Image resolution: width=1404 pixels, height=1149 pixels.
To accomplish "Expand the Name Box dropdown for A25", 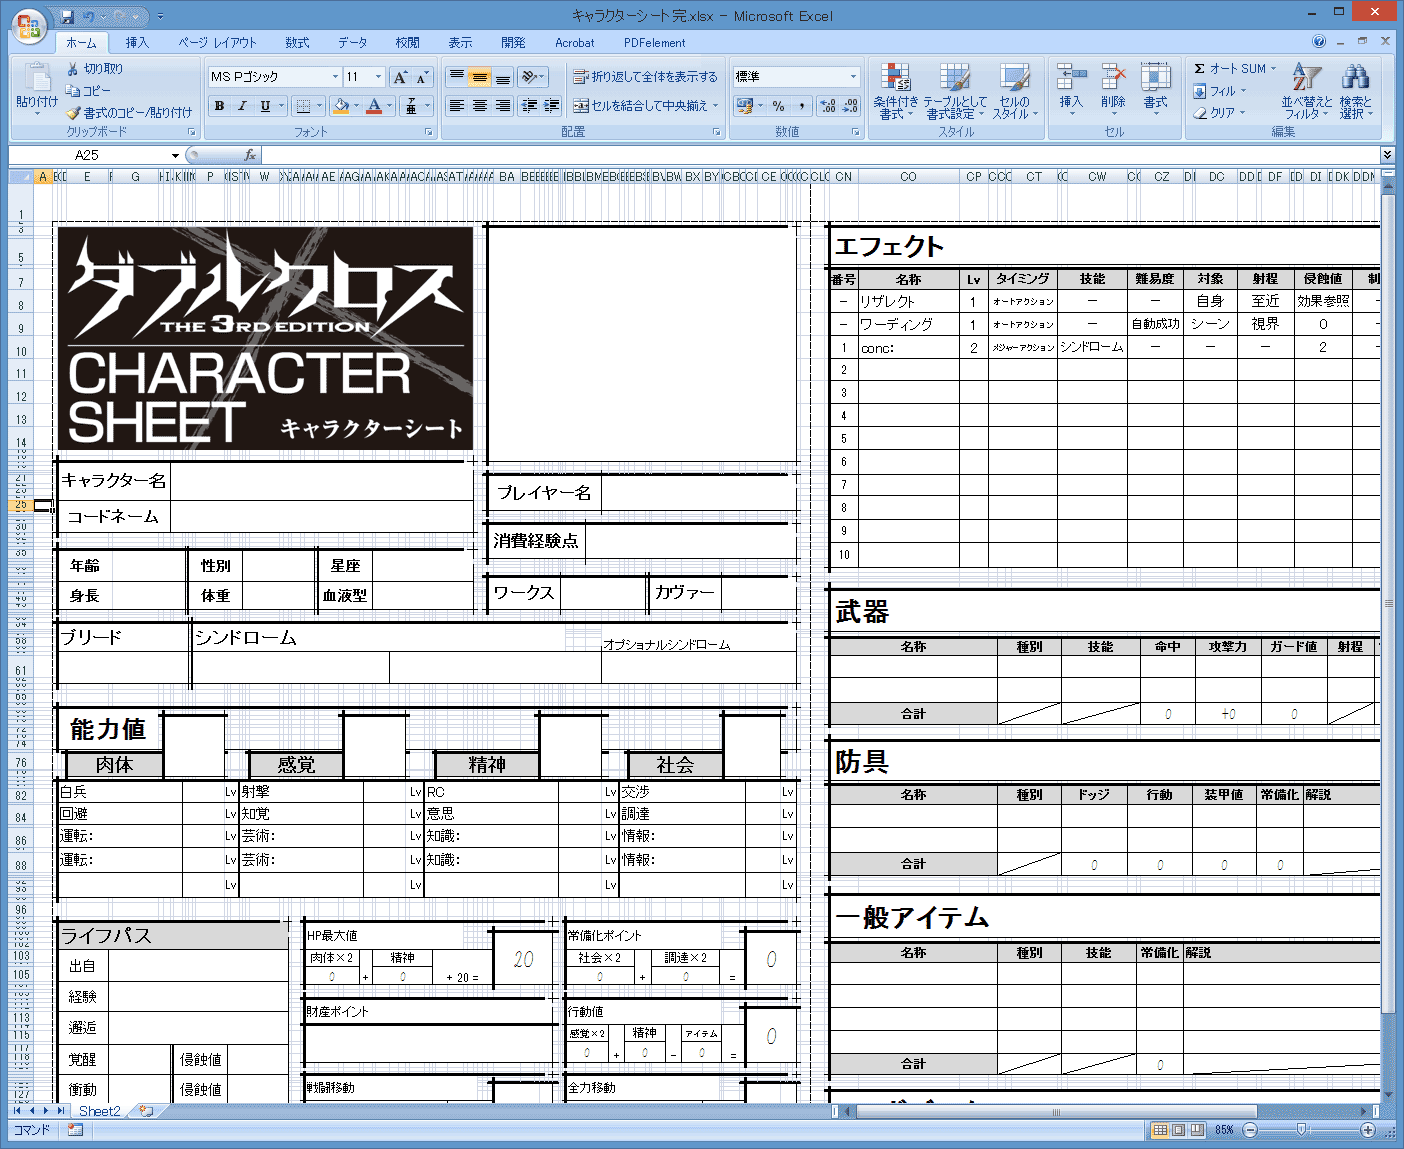I will pyautogui.click(x=175, y=155).
